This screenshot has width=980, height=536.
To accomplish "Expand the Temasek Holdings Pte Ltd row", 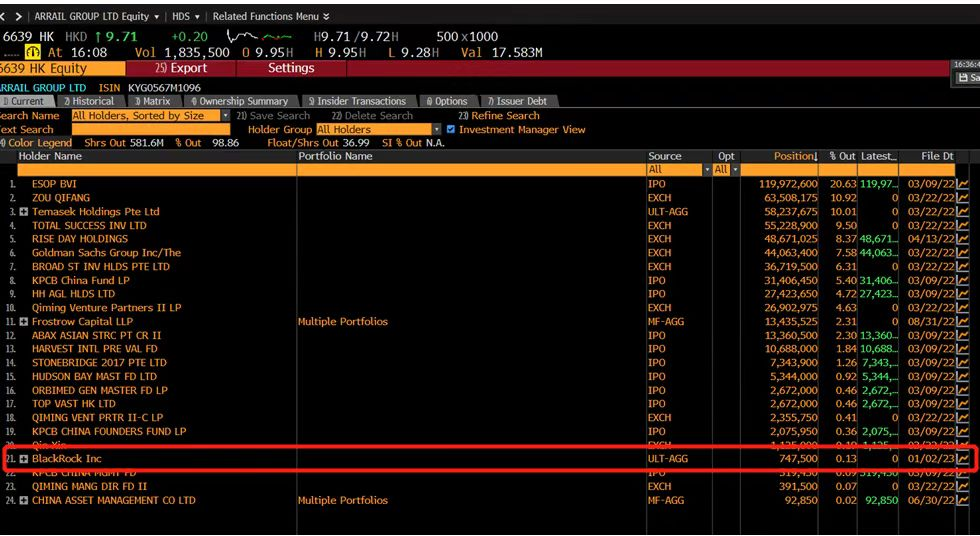I will pyautogui.click(x=24, y=212).
